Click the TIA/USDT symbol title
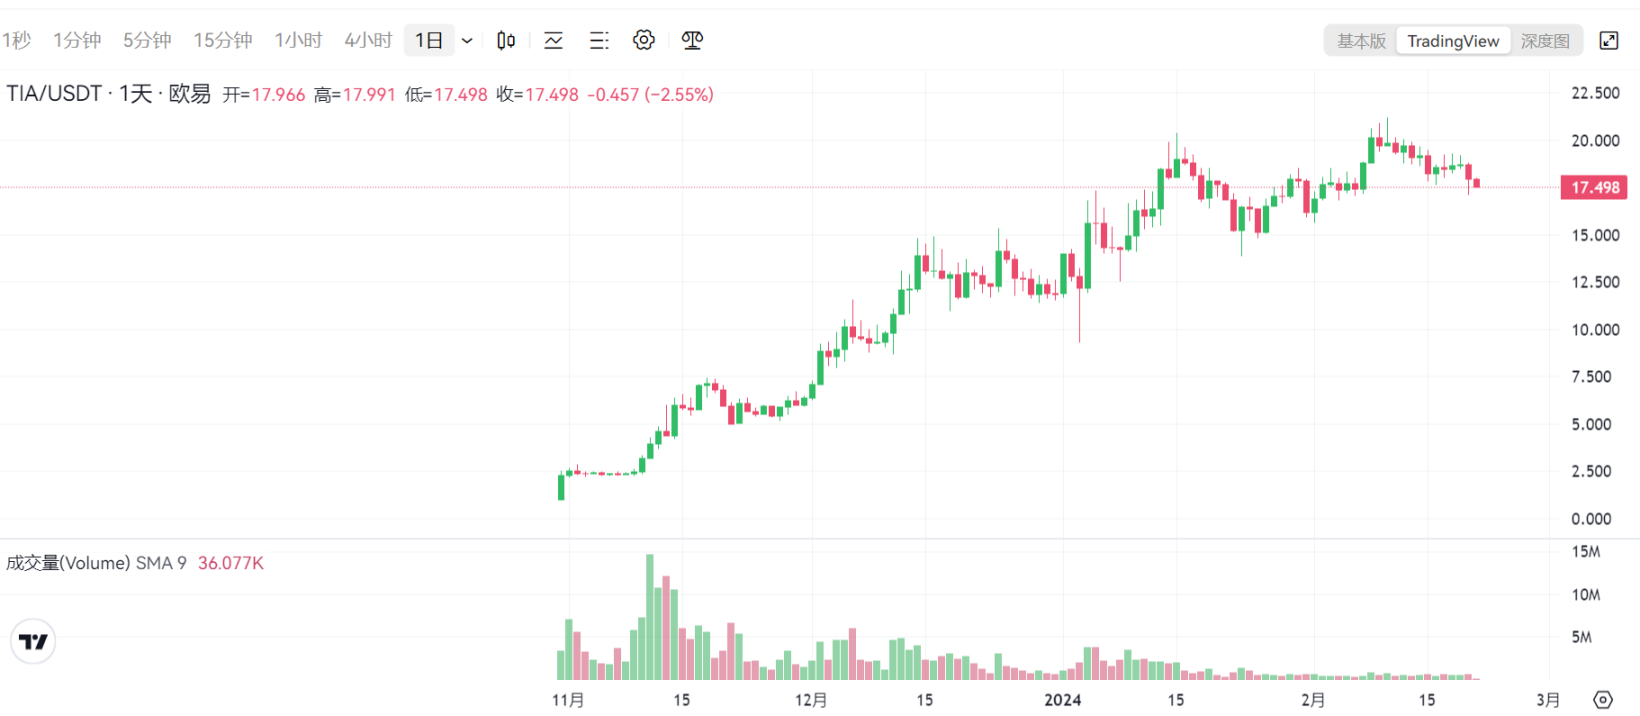1640x716 pixels. [x=54, y=94]
